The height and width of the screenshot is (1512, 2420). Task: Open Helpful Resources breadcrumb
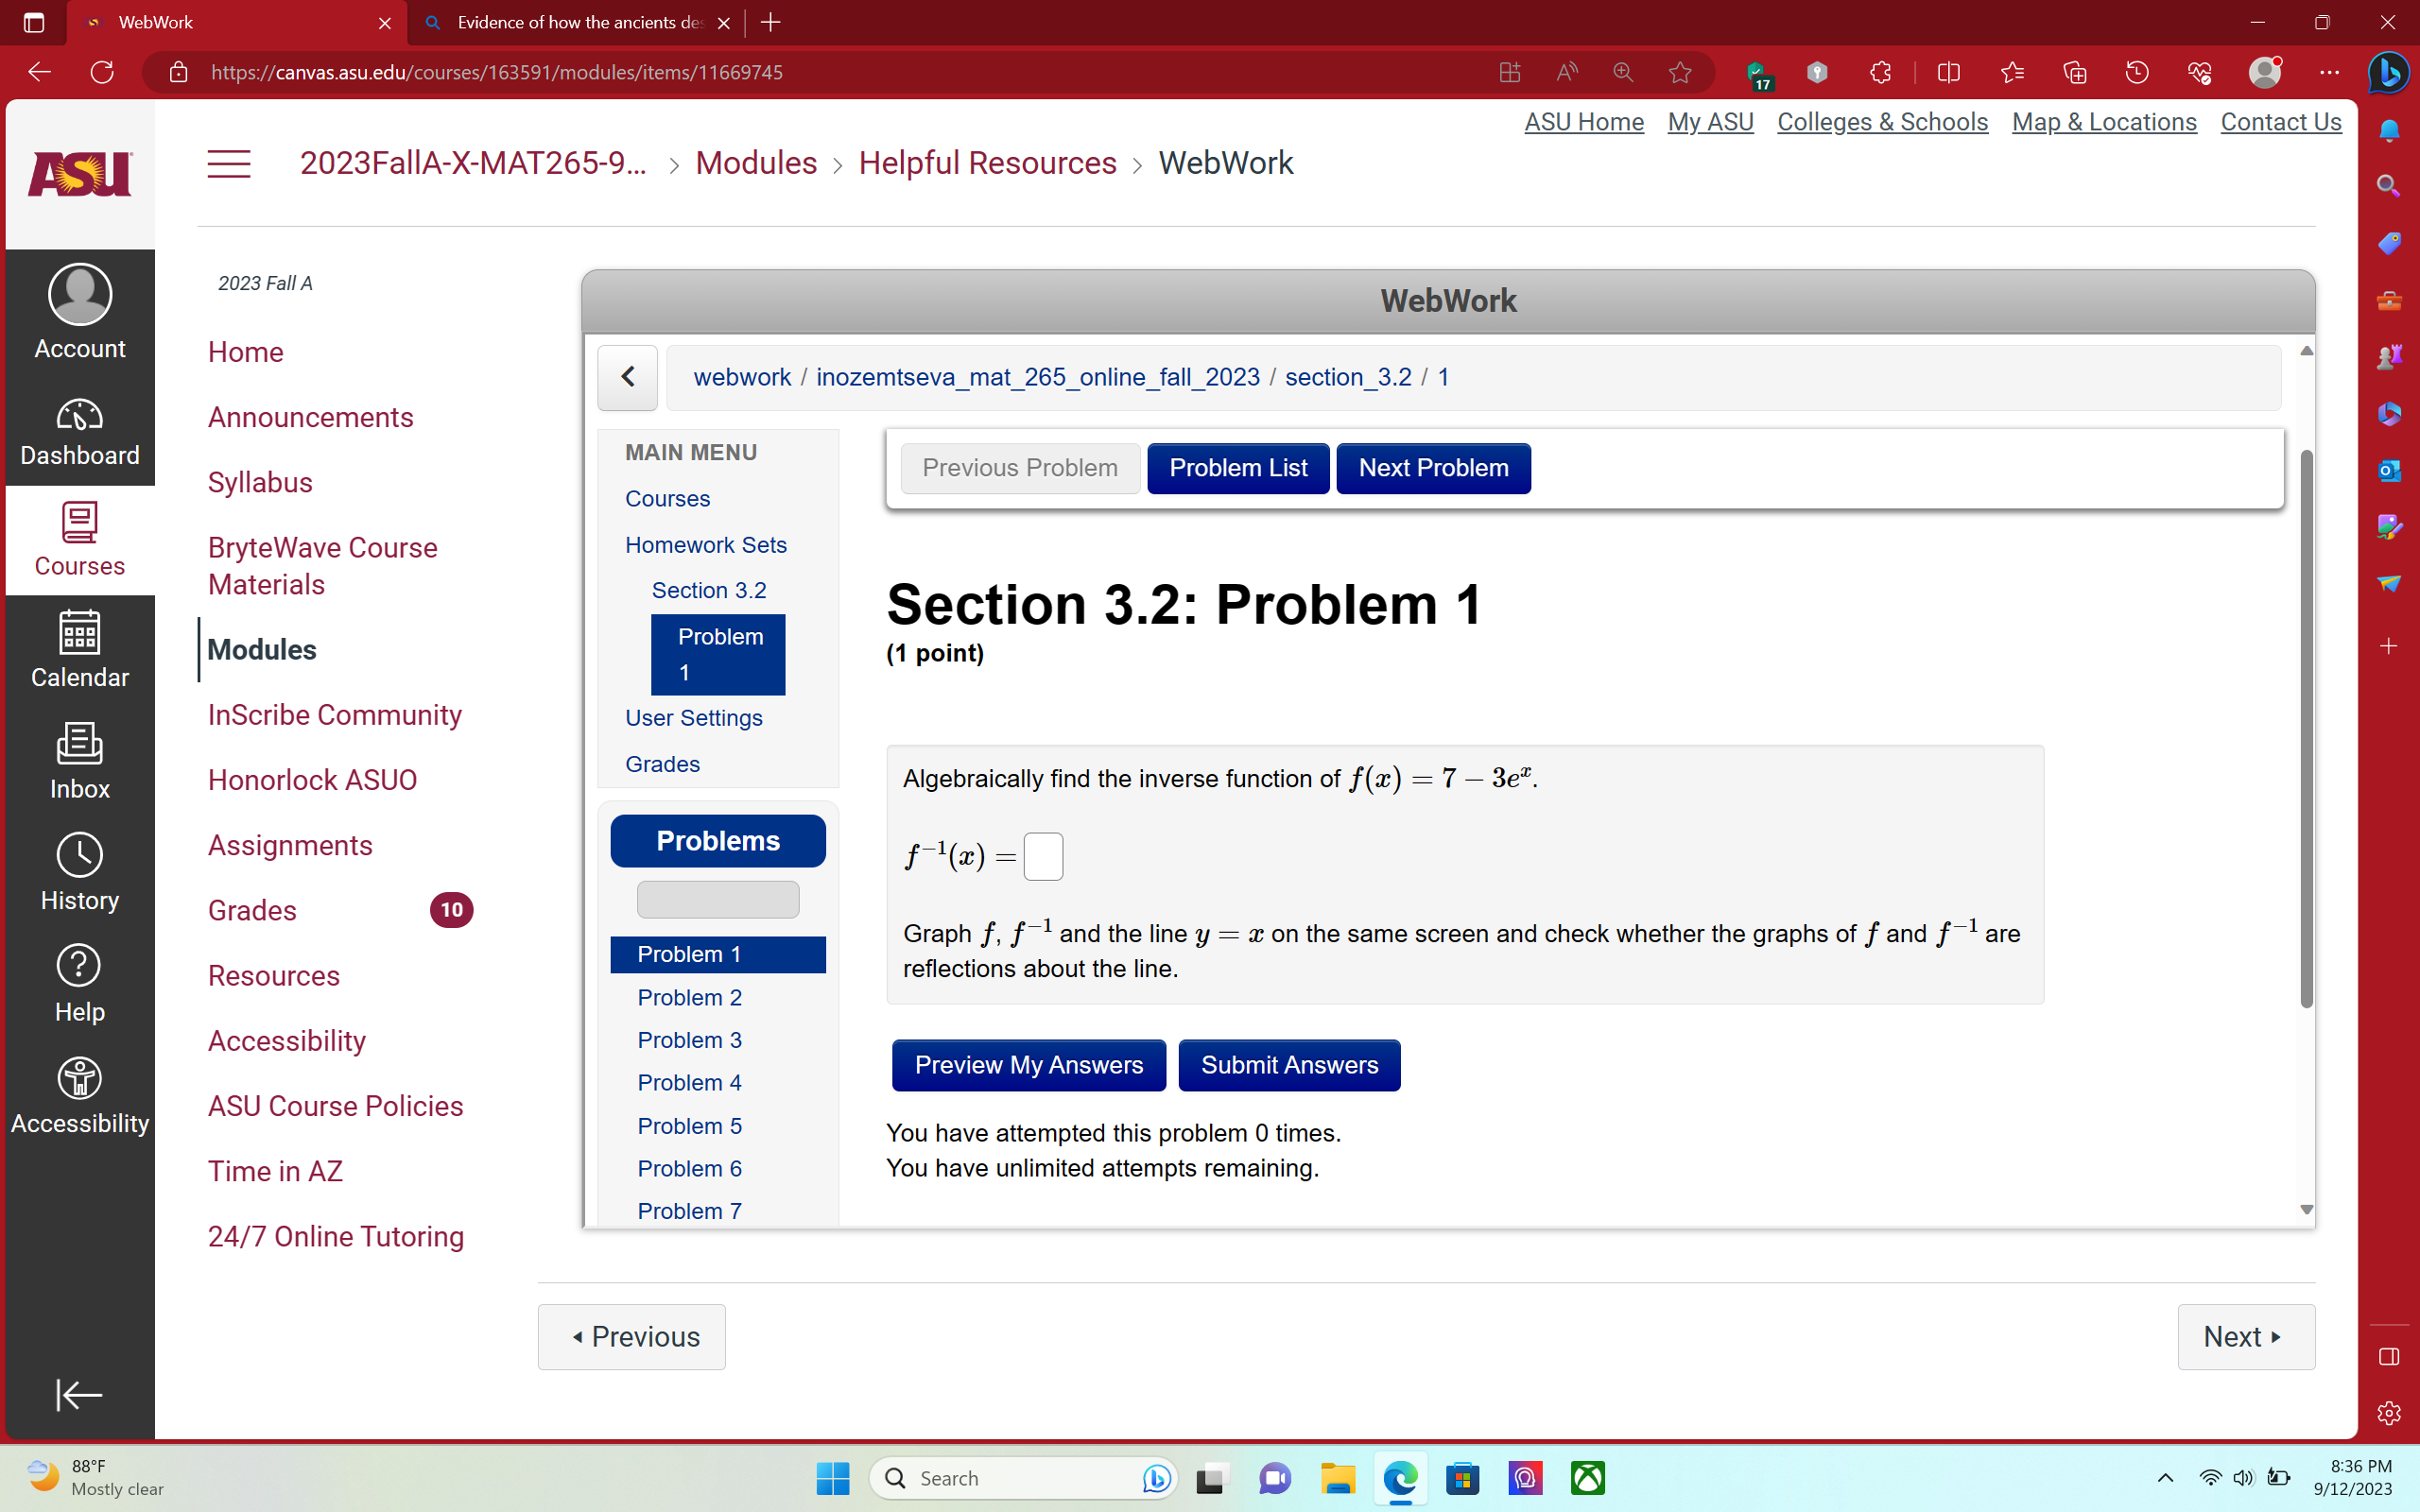click(x=987, y=163)
